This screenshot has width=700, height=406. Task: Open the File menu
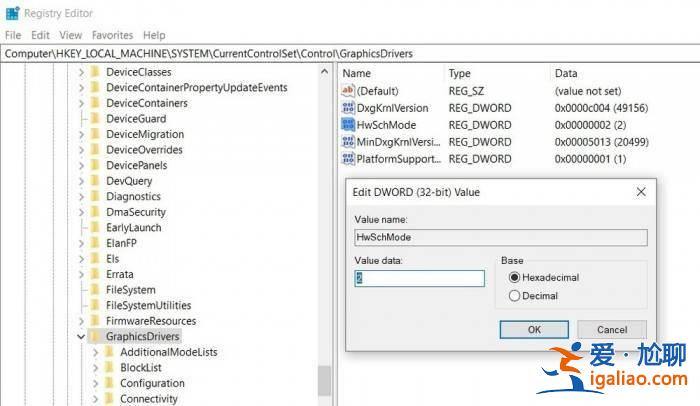coord(13,35)
